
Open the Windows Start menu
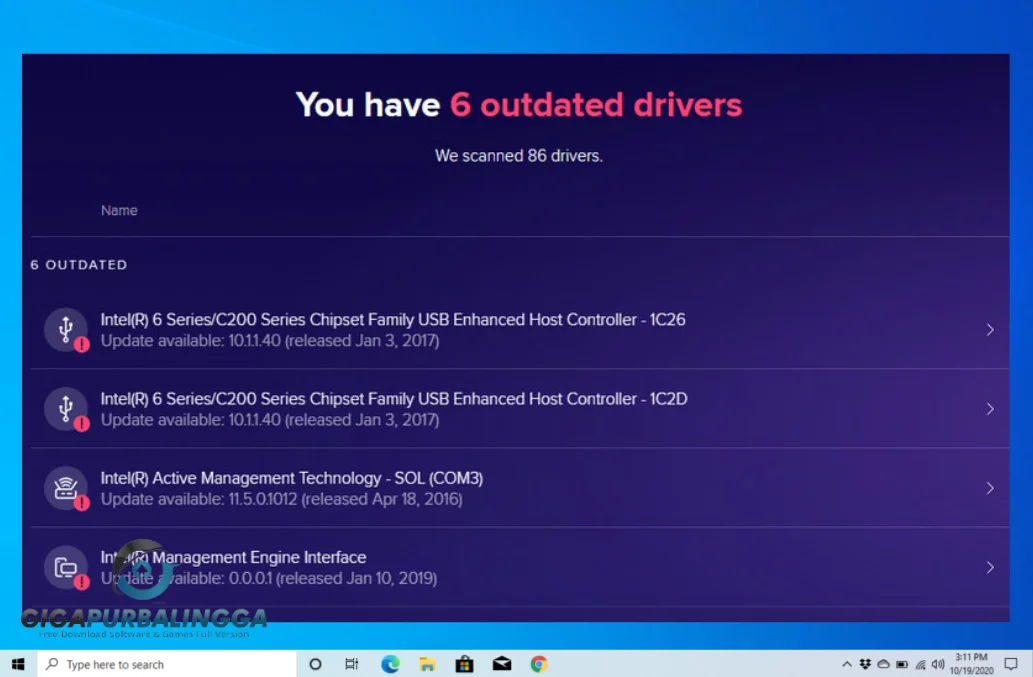coord(18,664)
